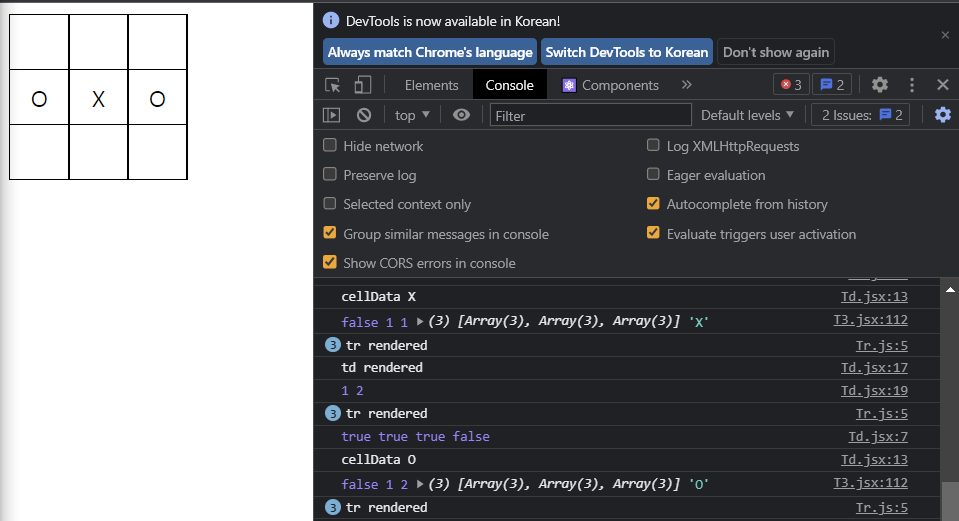The width and height of the screenshot is (959, 521).
Task: Open the Default levels dropdown
Action: point(747,115)
